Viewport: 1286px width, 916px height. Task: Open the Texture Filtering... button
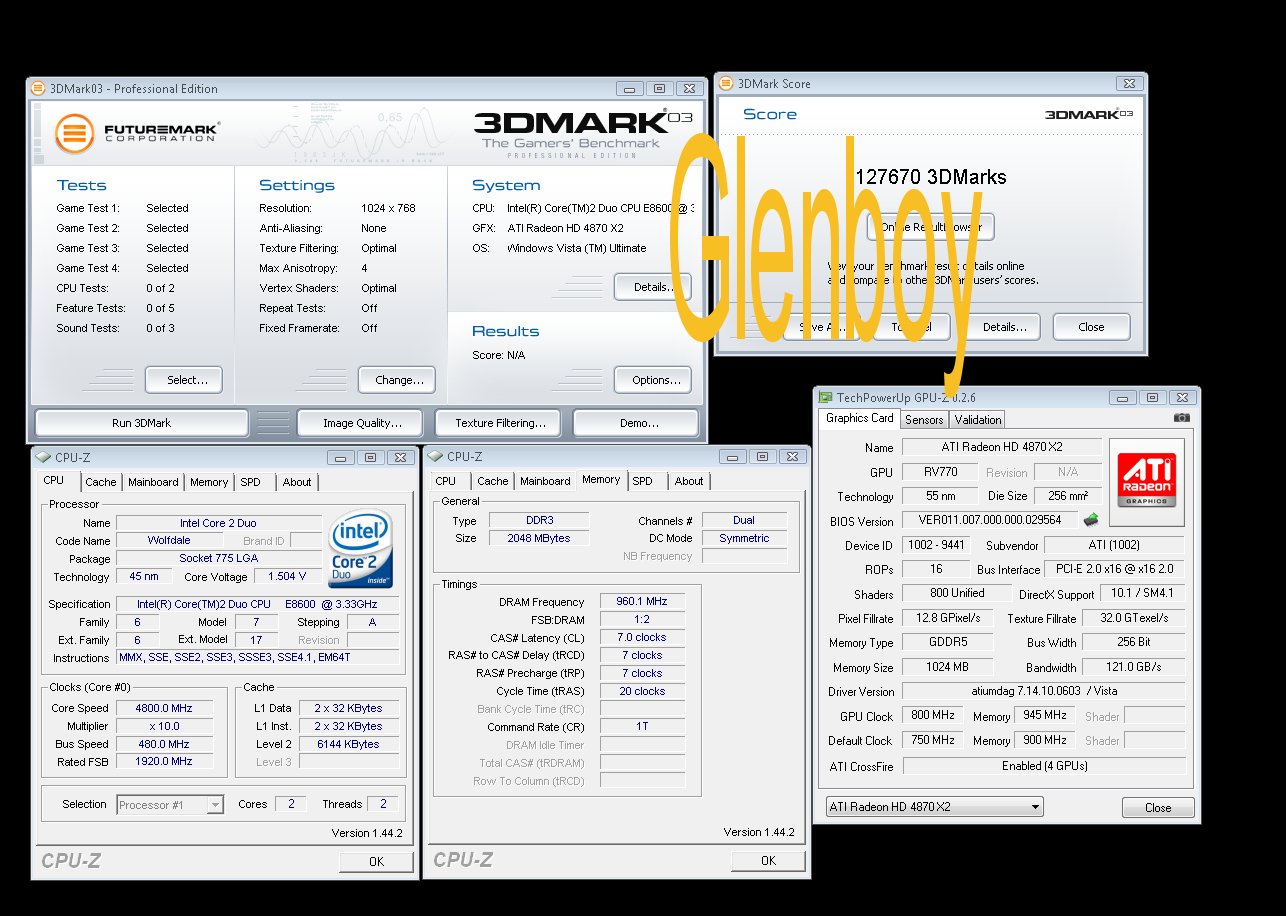(x=500, y=423)
